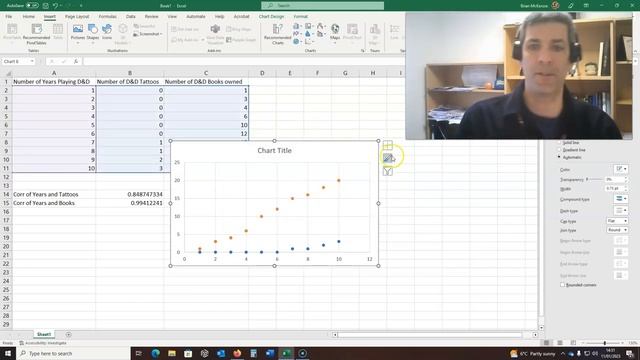Click Recommended PivotTables in ribbon
This screenshot has height=360, width=640.
36,34
